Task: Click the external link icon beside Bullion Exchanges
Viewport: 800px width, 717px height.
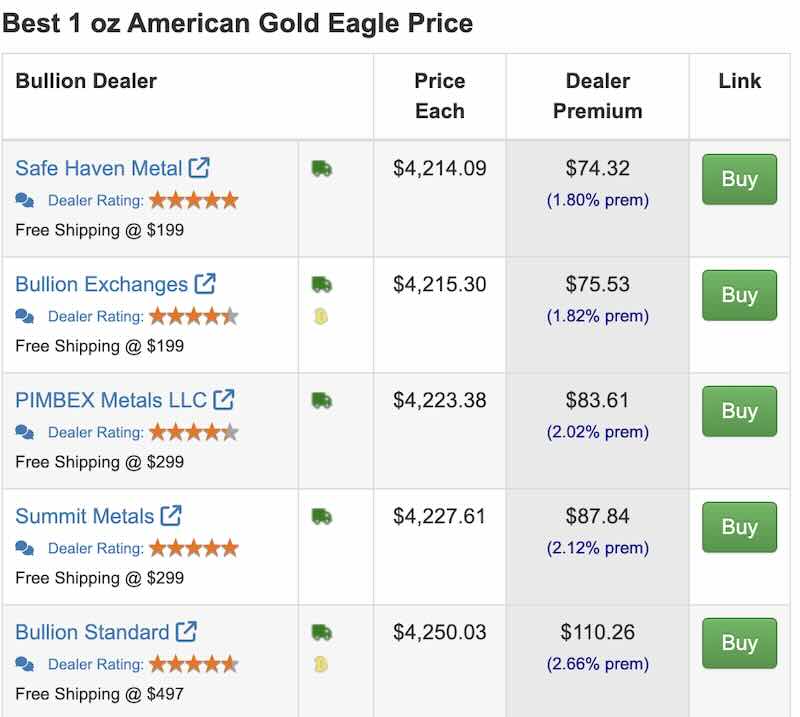Action: tap(205, 284)
